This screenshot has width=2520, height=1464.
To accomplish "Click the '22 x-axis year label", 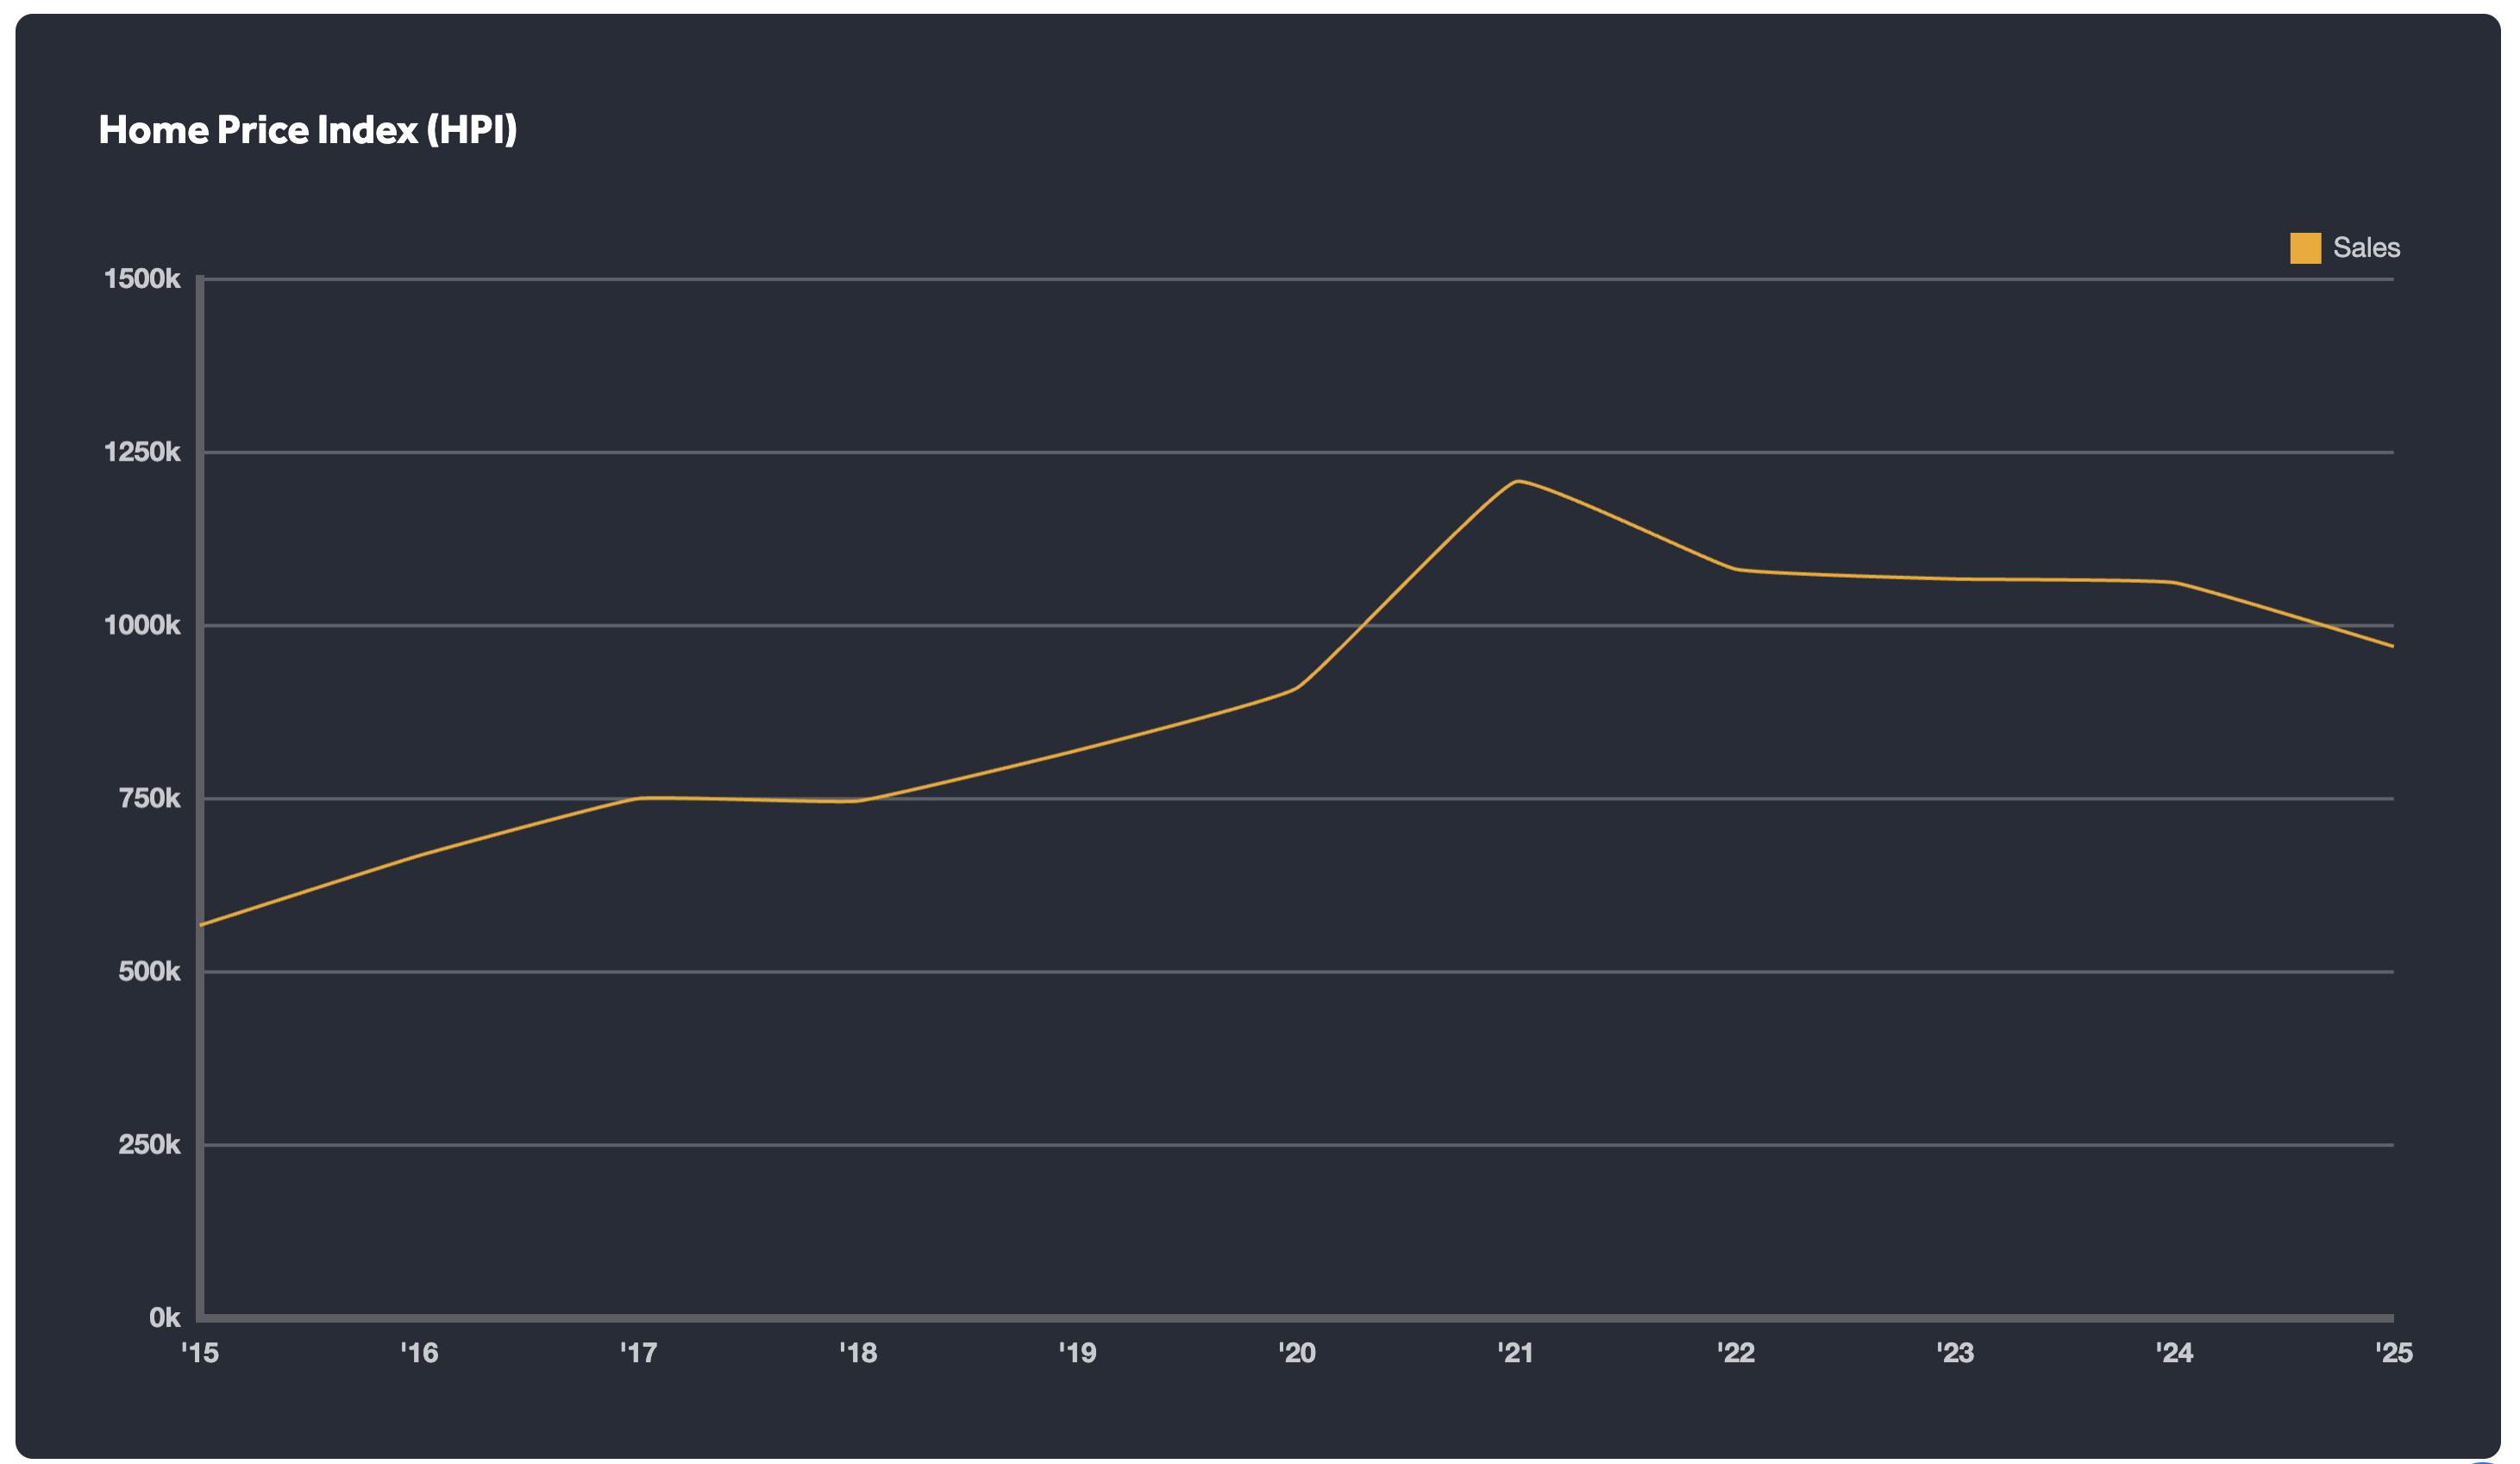I will (1736, 1353).
